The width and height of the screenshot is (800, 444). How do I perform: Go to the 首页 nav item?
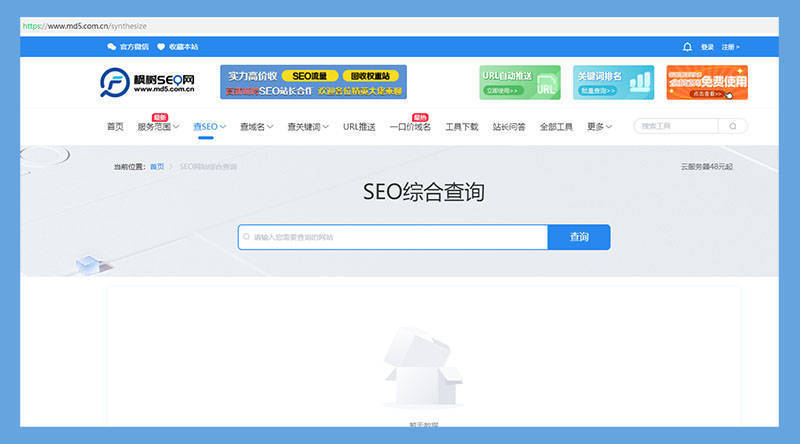pyautogui.click(x=115, y=127)
